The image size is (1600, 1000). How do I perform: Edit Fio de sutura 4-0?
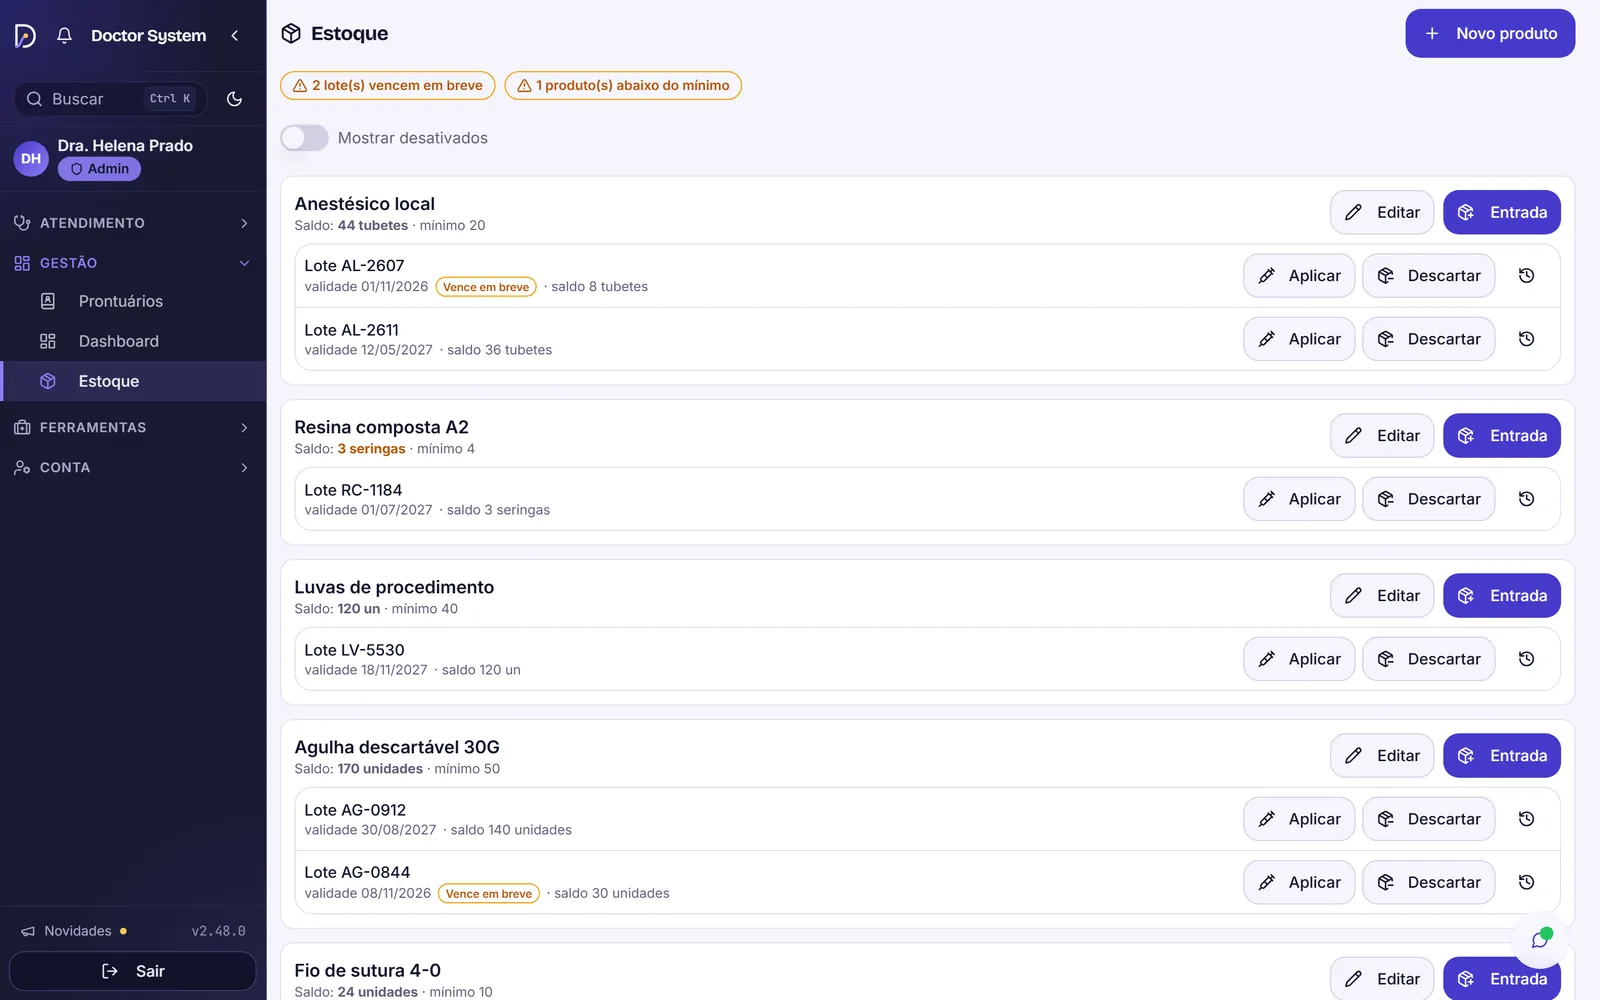1382,978
